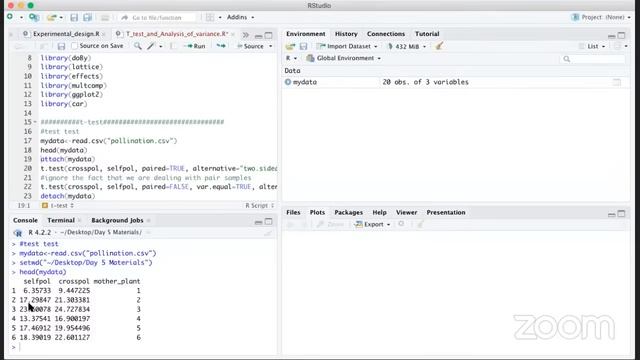Image resolution: width=640 pixels, height=360 pixels.
Task: Click the refresh environment icon
Action: pos(618,46)
